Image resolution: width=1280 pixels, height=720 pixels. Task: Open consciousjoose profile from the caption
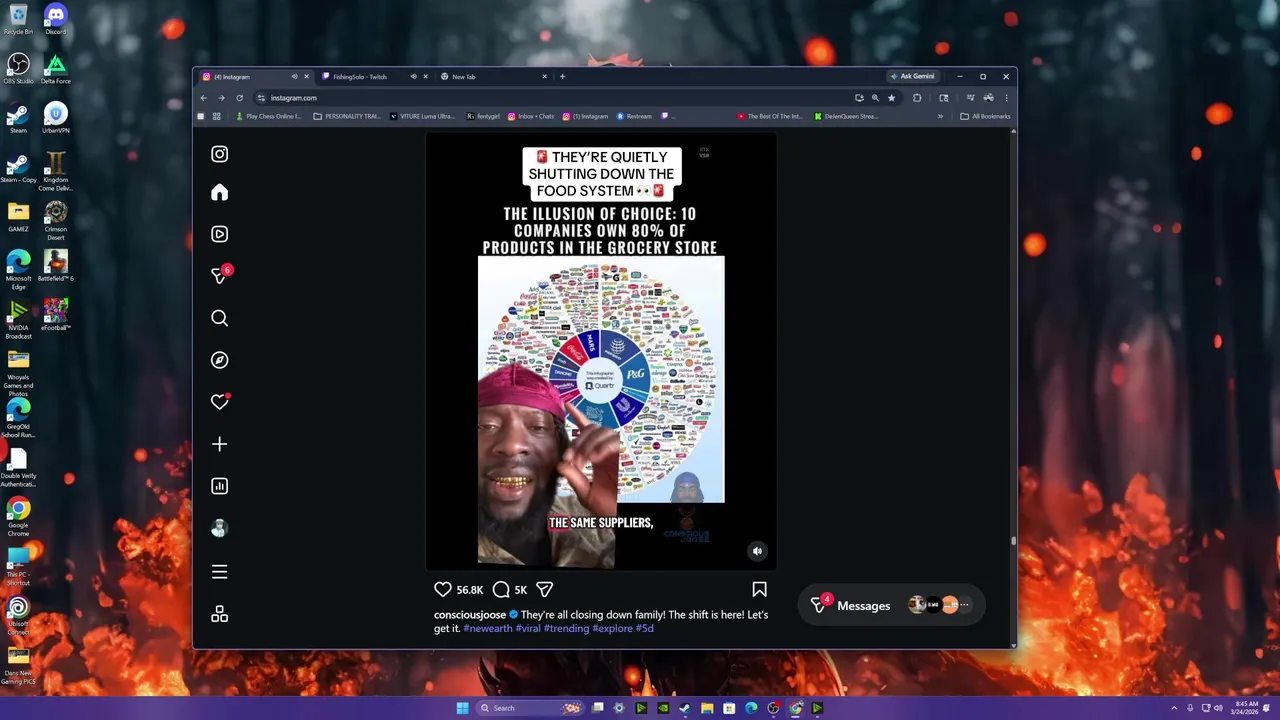(470, 615)
